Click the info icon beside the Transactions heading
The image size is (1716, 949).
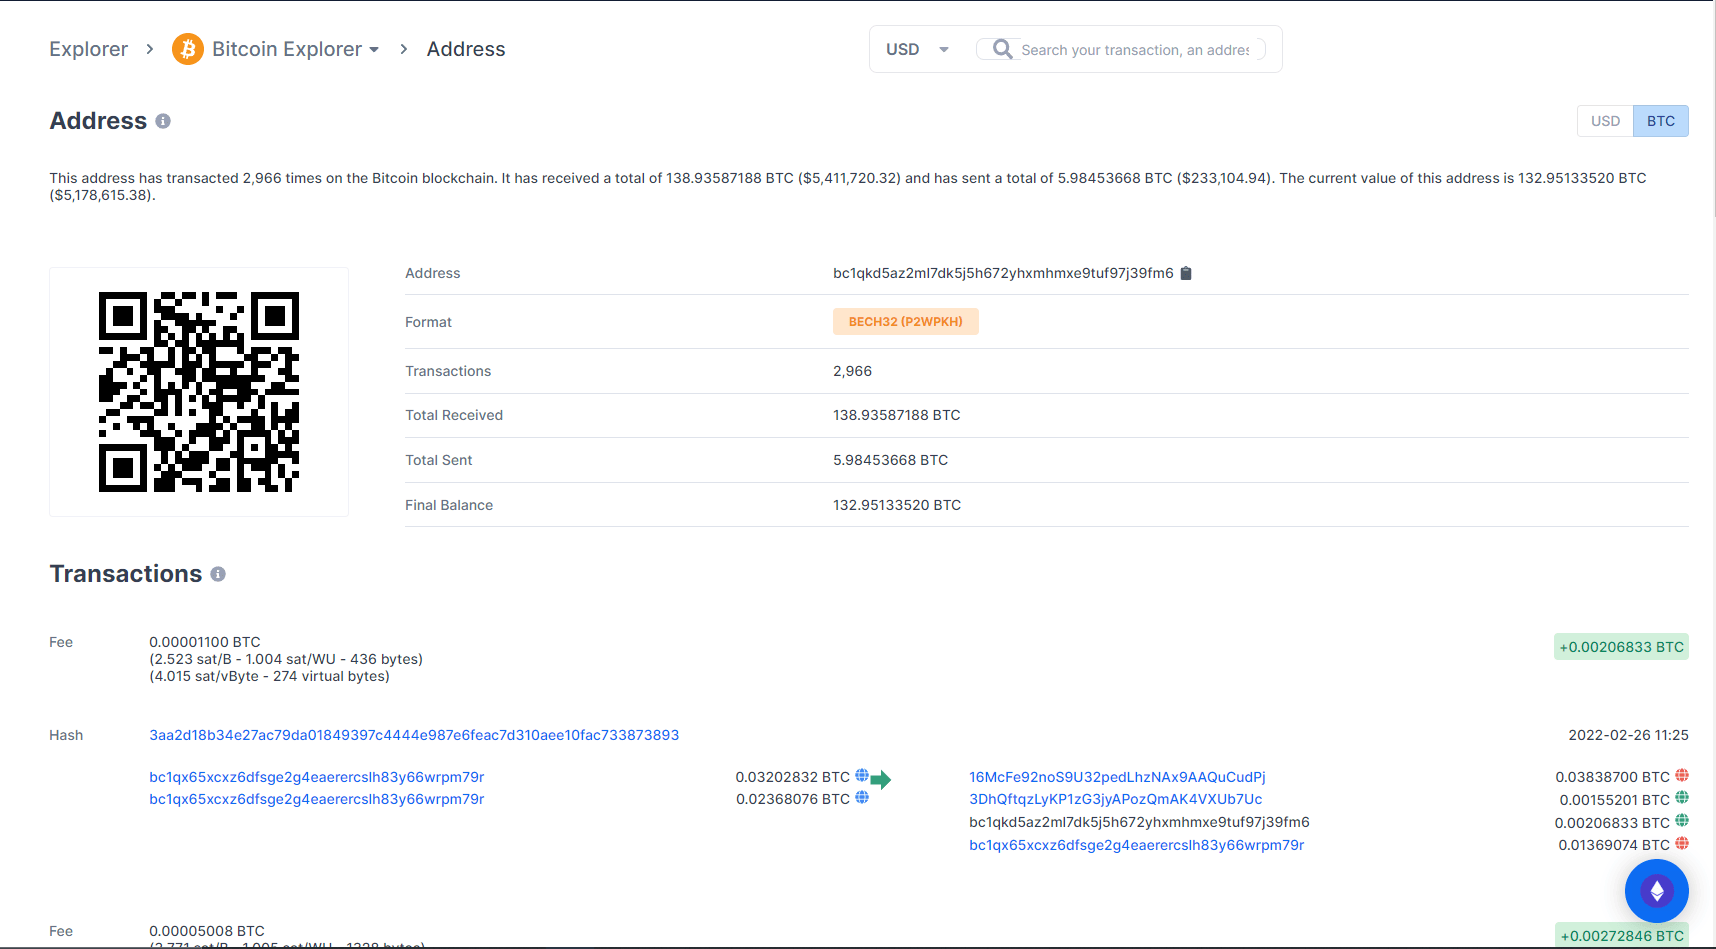point(218,574)
